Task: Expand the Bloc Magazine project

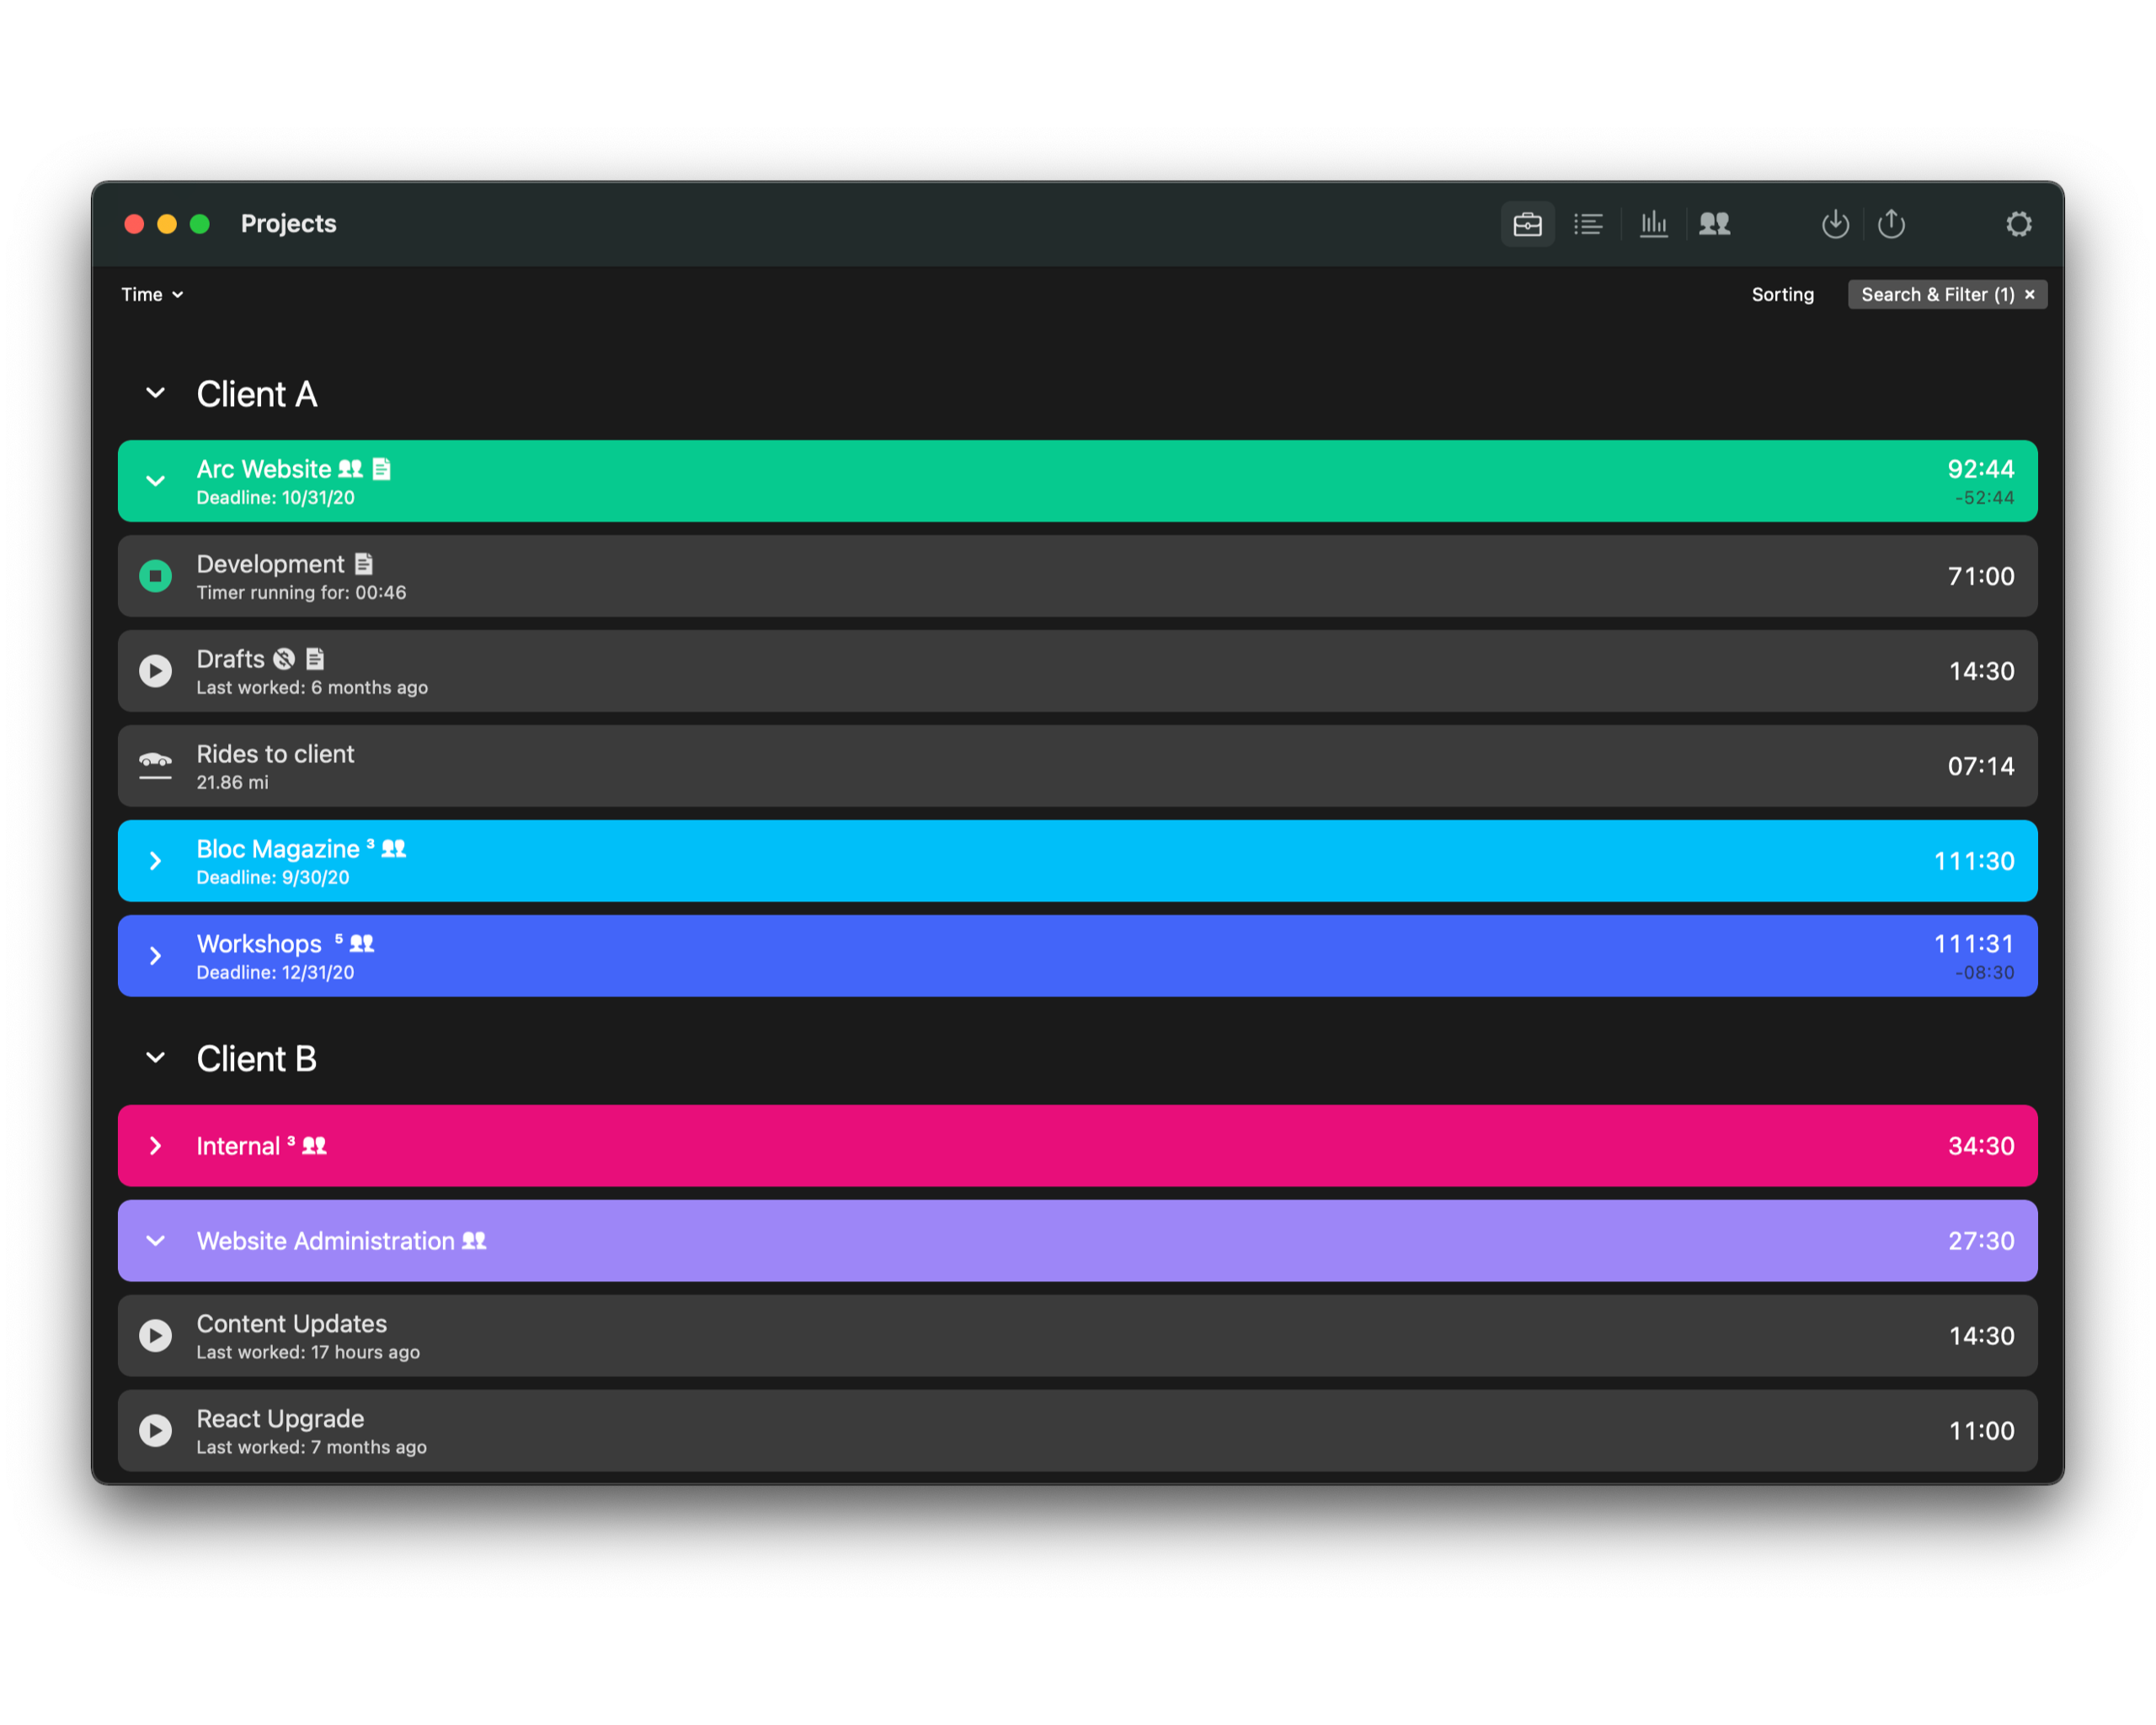Action: (x=155, y=861)
